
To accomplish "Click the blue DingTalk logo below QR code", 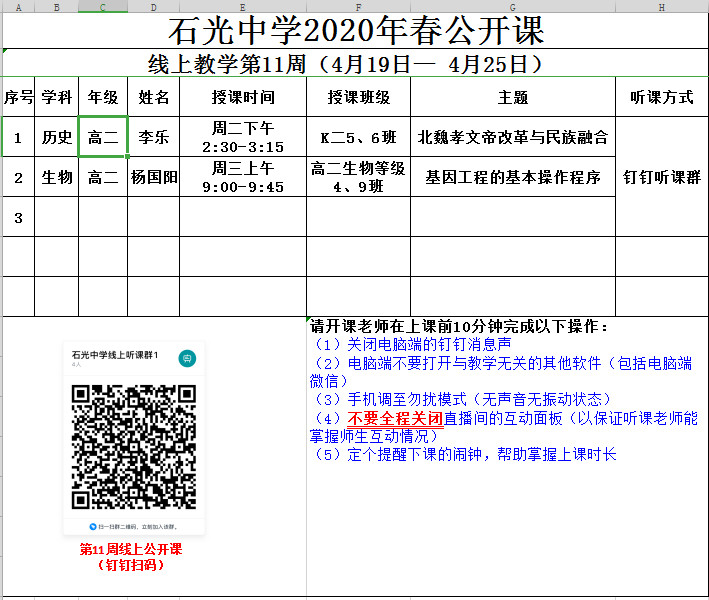I will [93, 525].
